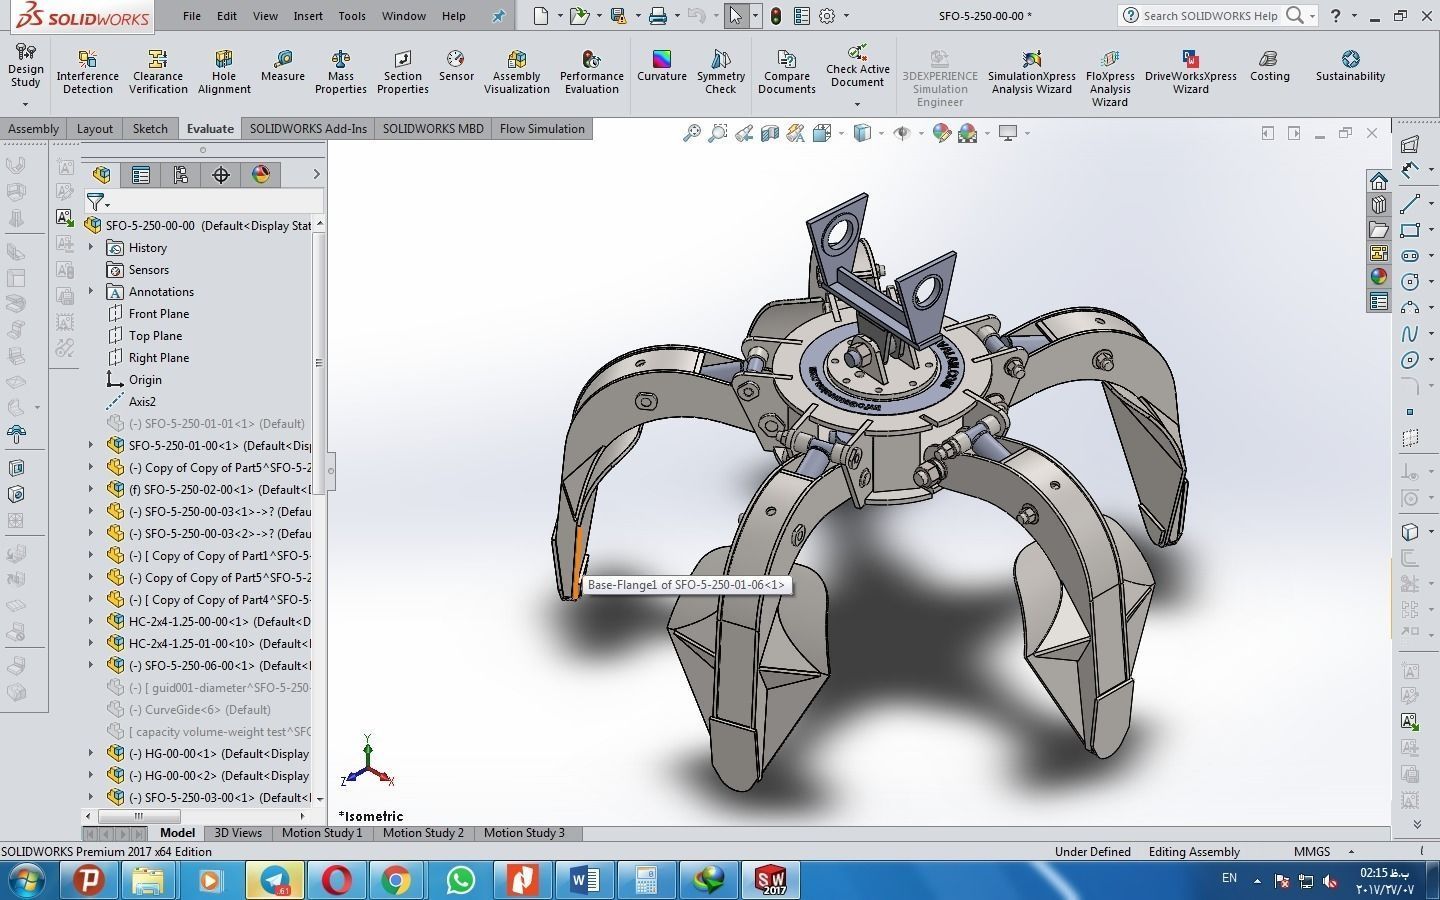Expand the HG-00-00<1> component node
1440x900 pixels.
coord(91,753)
